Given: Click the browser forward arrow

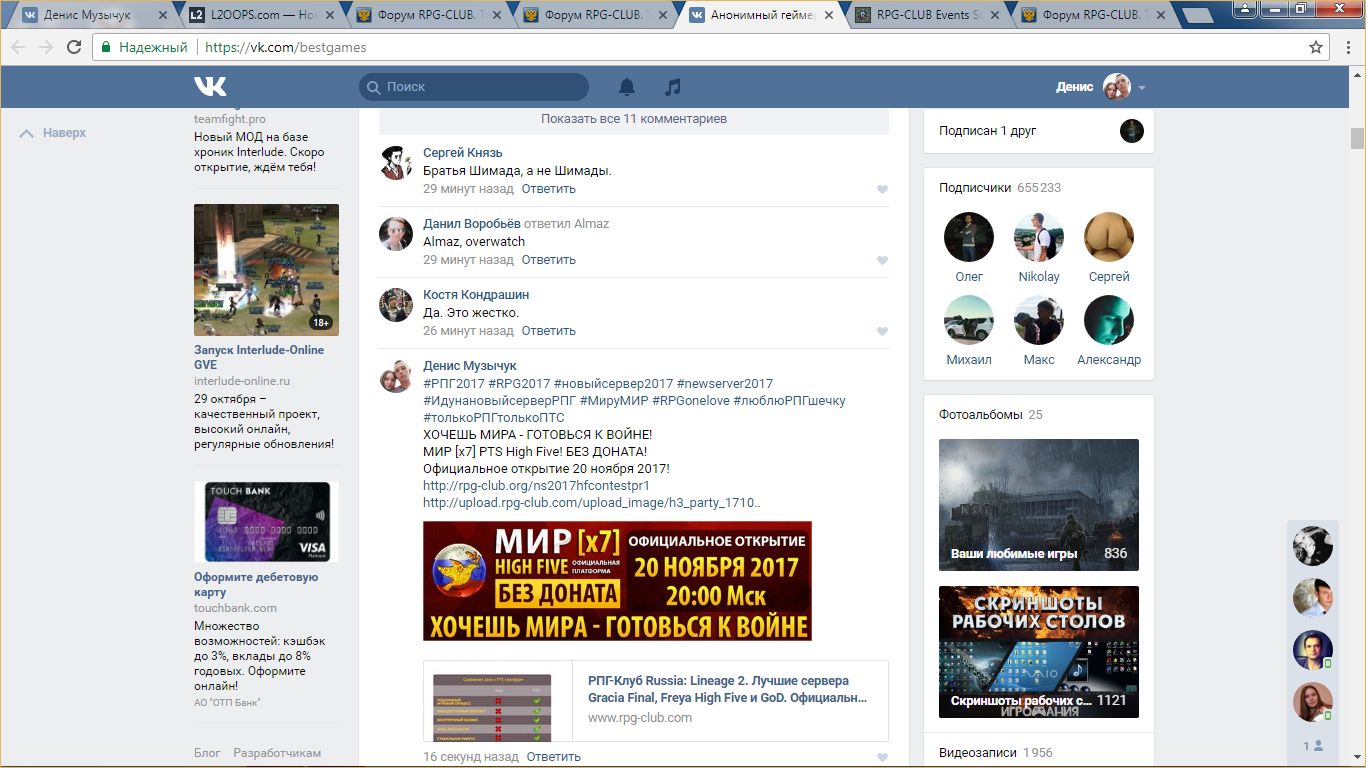Looking at the screenshot, I should (x=46, y=47).
